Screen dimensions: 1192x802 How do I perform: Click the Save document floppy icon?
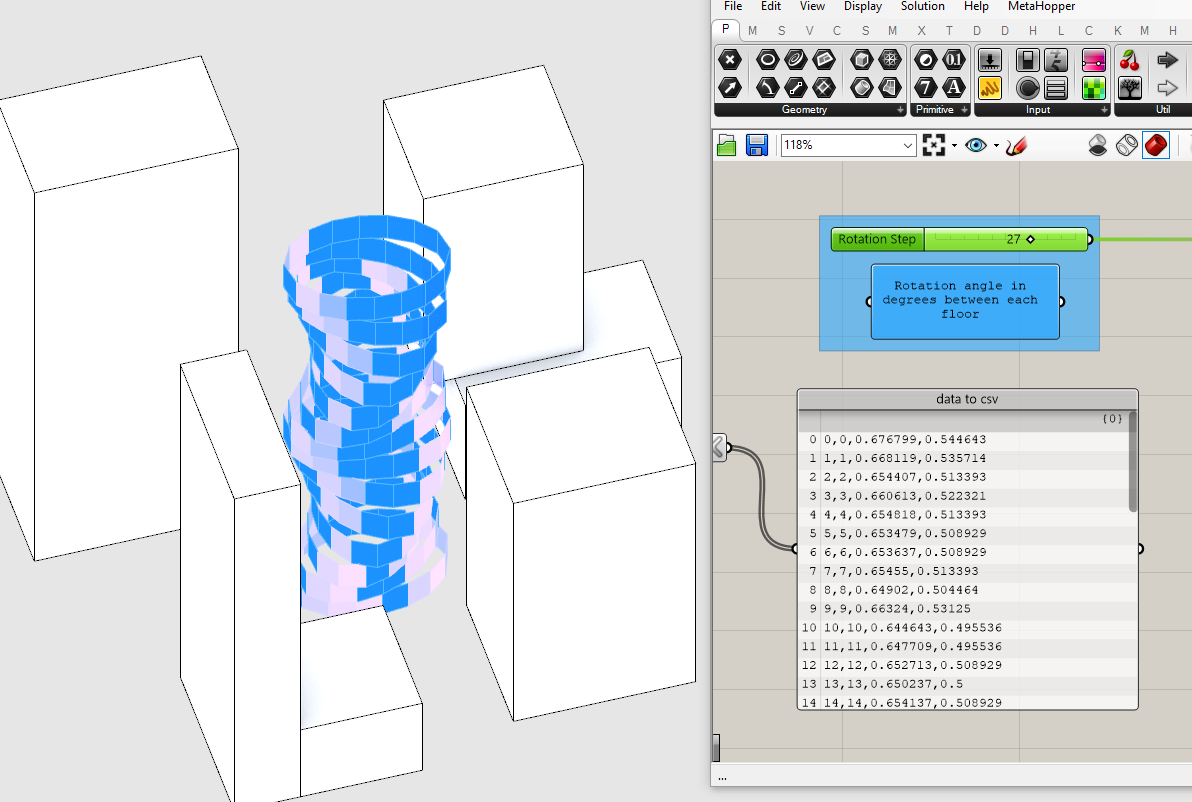[x=757, y=145]
